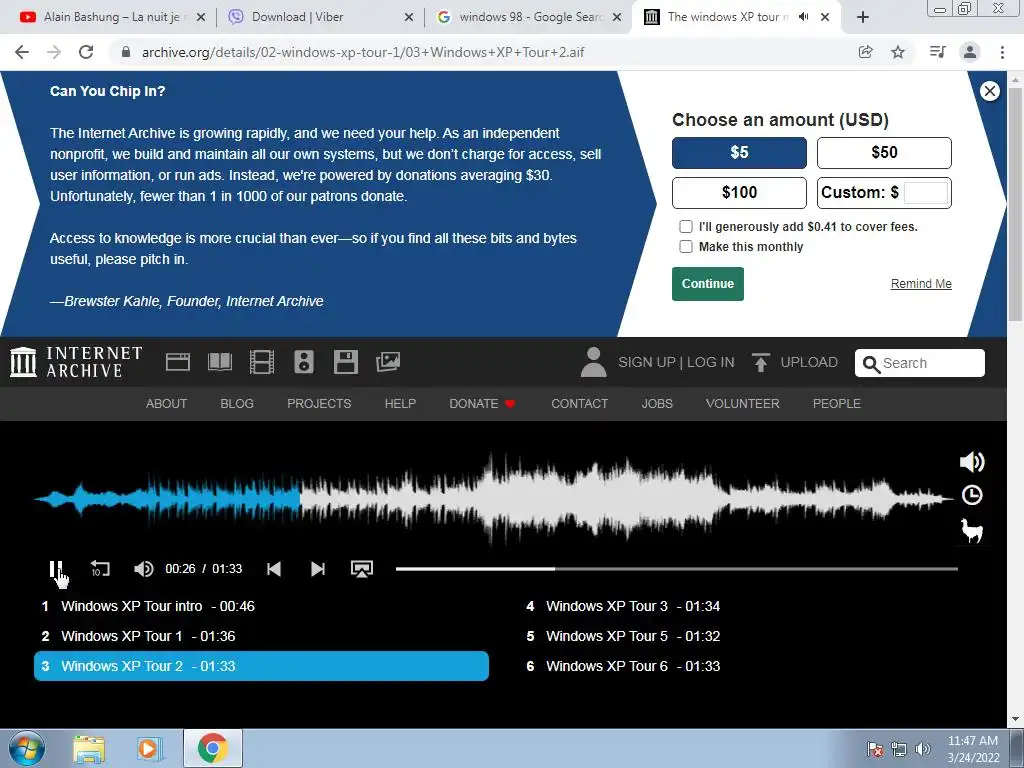The width and height of the screenshot is (1024, 768).
Task: Share this page icon
Action: pyautogui.click(x=866, y=52)
